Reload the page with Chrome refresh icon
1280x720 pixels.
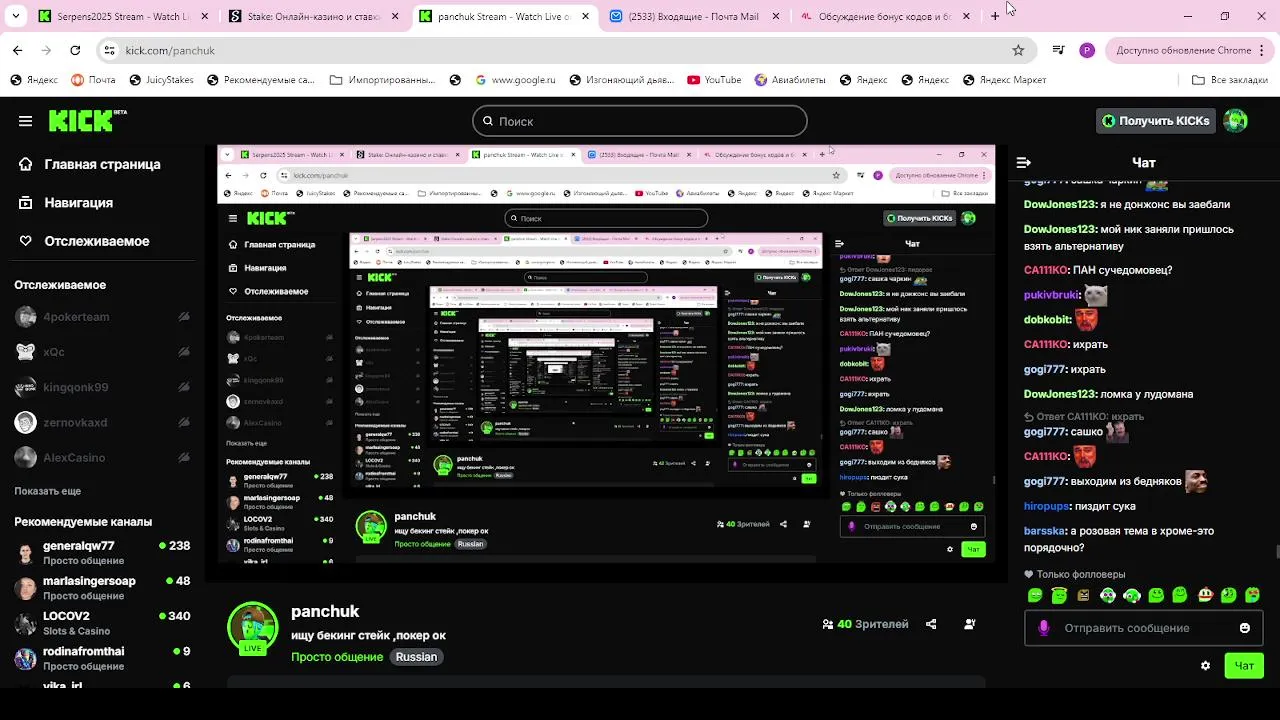point(75,50)
